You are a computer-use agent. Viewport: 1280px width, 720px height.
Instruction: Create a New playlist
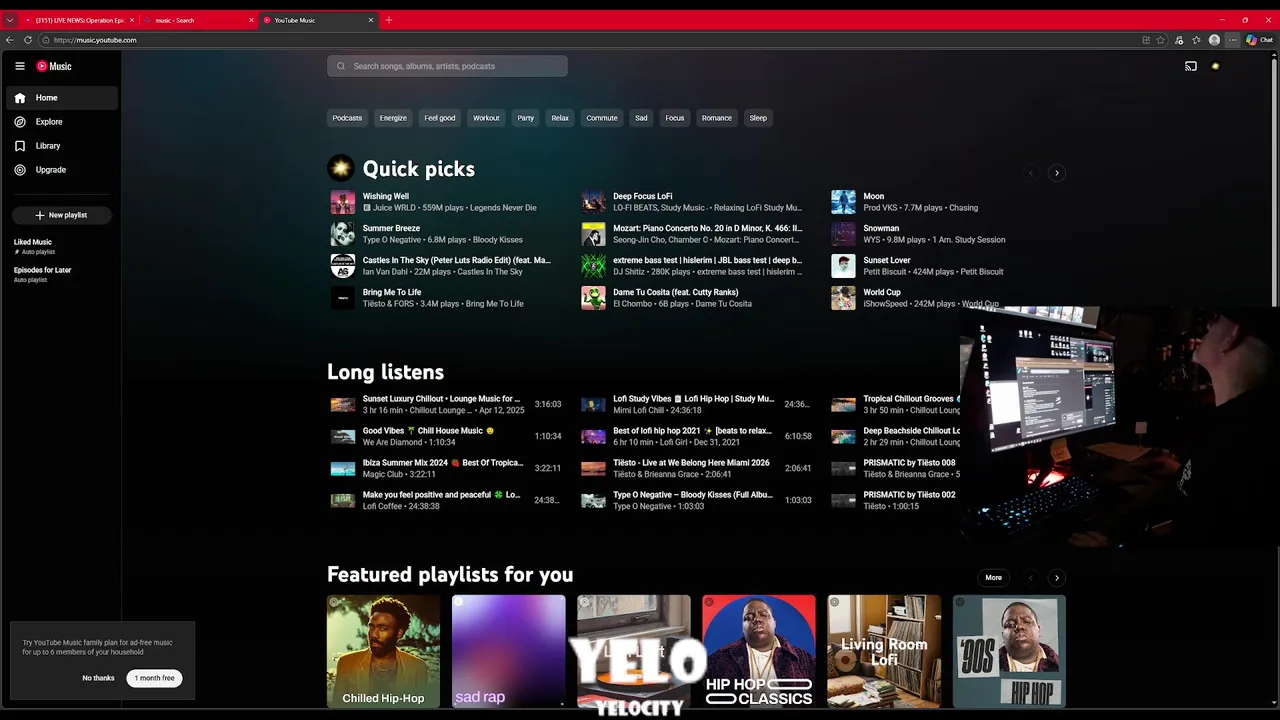(x=61, y=215)
